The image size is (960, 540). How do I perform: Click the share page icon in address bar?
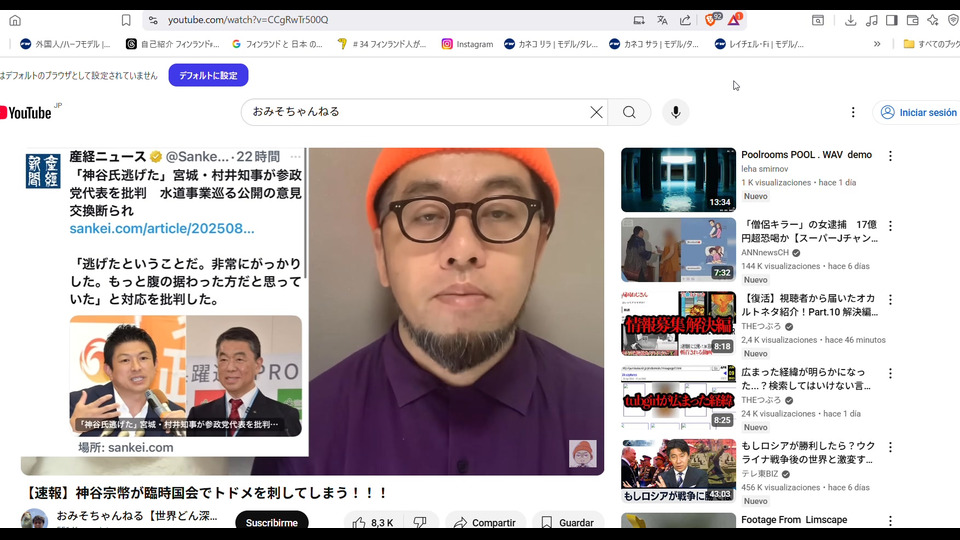point(685,20)
